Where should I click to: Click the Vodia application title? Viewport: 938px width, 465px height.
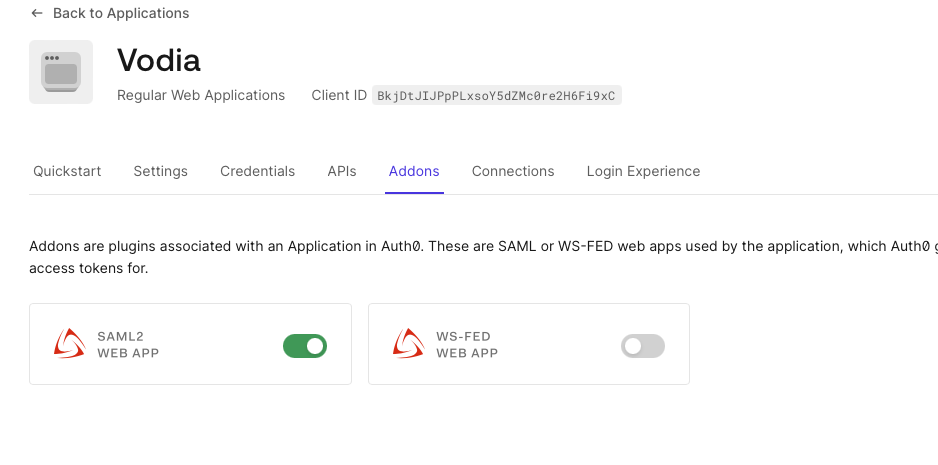(159, 60)
